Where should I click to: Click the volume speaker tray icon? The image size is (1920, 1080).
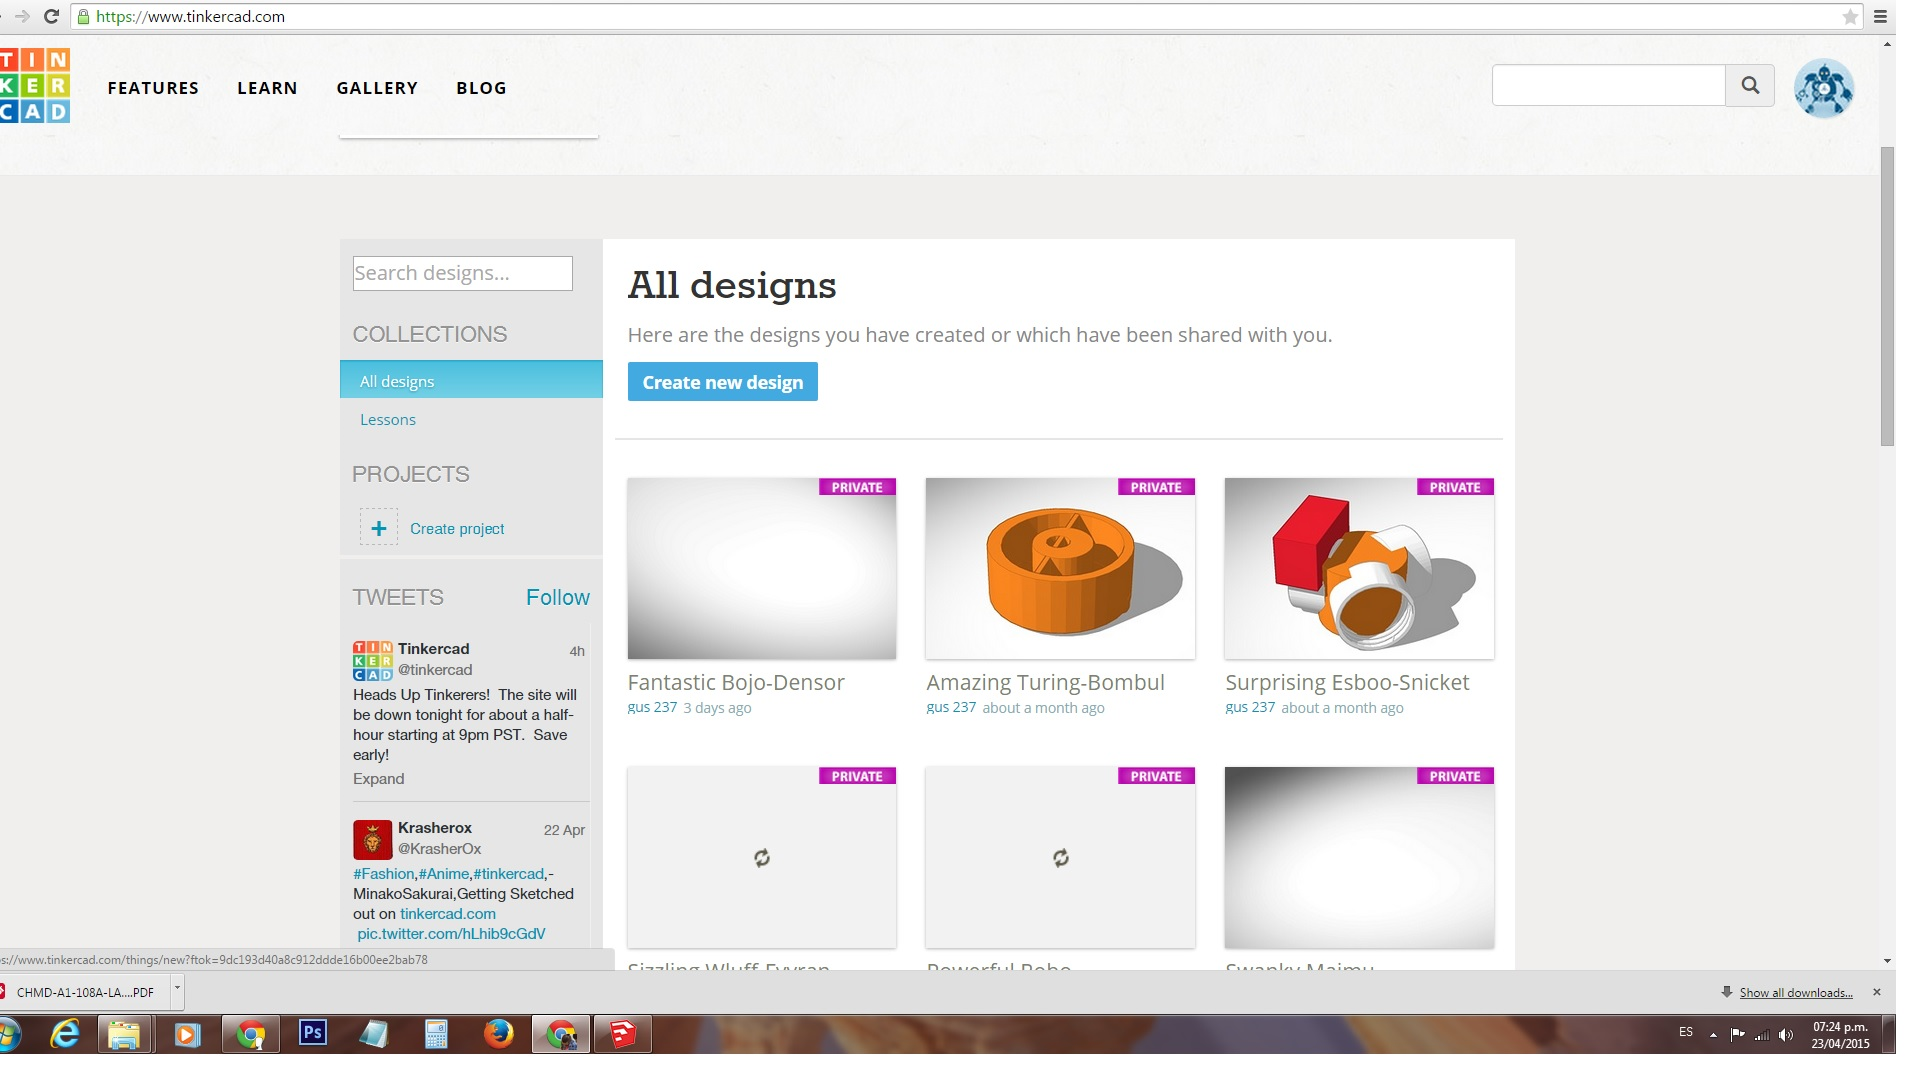click(x=1786, y=1035)
